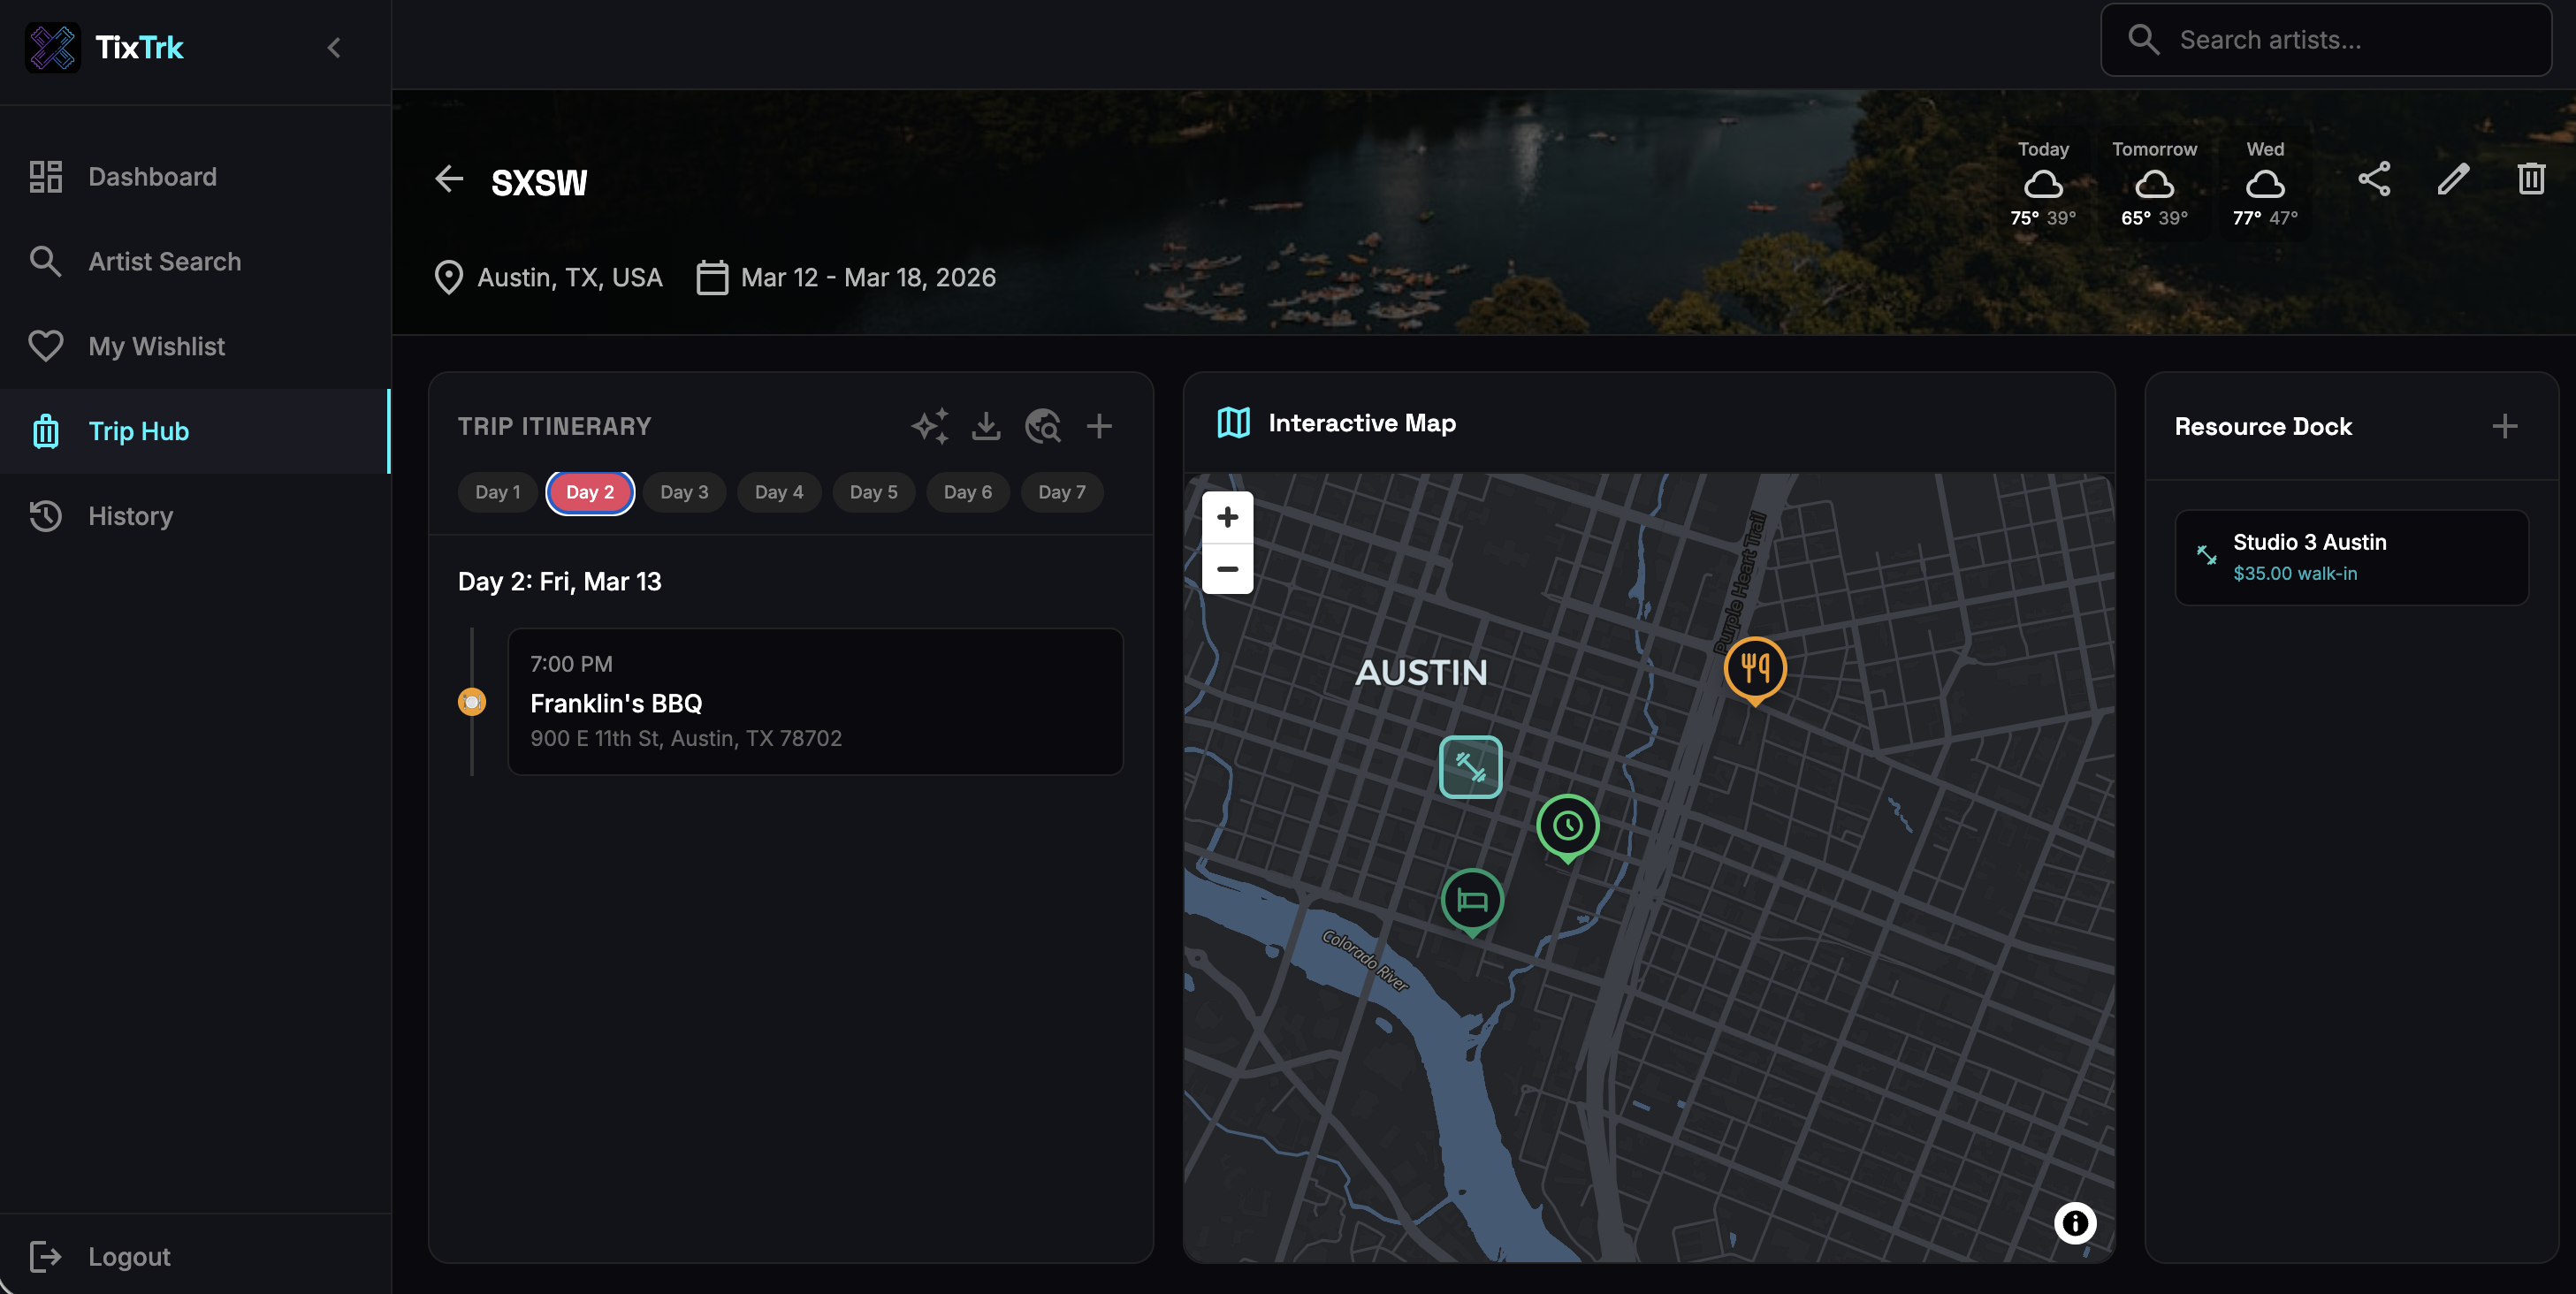Zoom in on the map
This screenshot has height=1294, width=2576.
pos(1227,517)
